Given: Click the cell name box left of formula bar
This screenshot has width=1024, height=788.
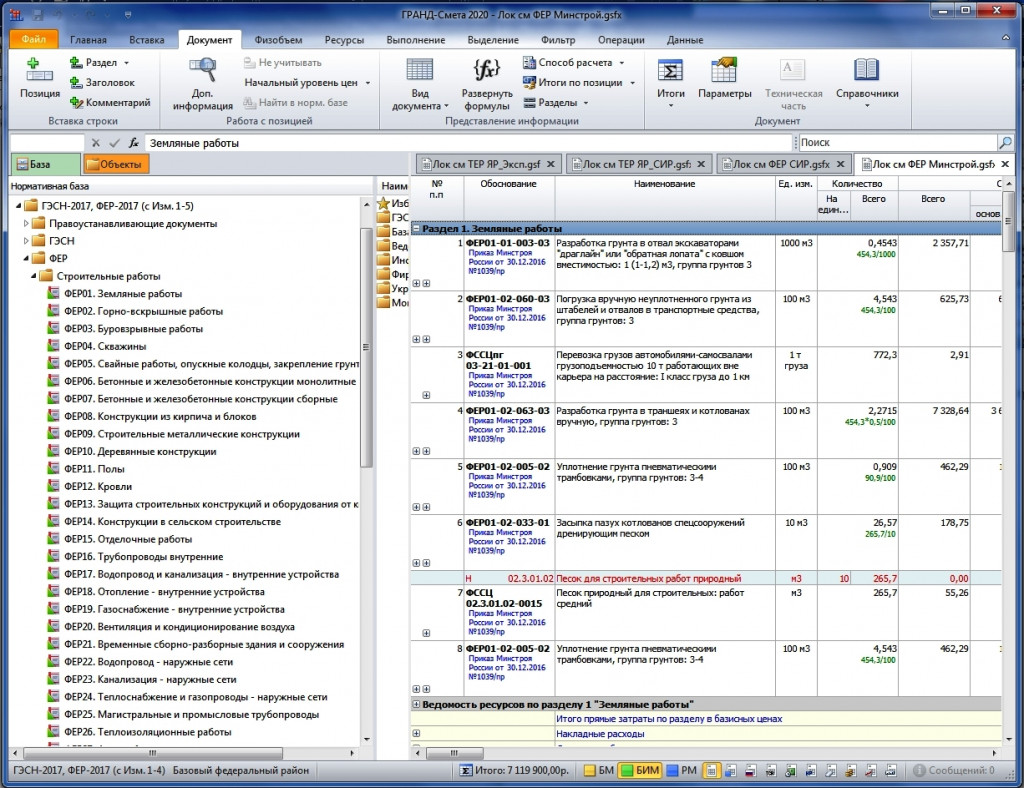Looking at the screenshot, I should tap(48, 143).
